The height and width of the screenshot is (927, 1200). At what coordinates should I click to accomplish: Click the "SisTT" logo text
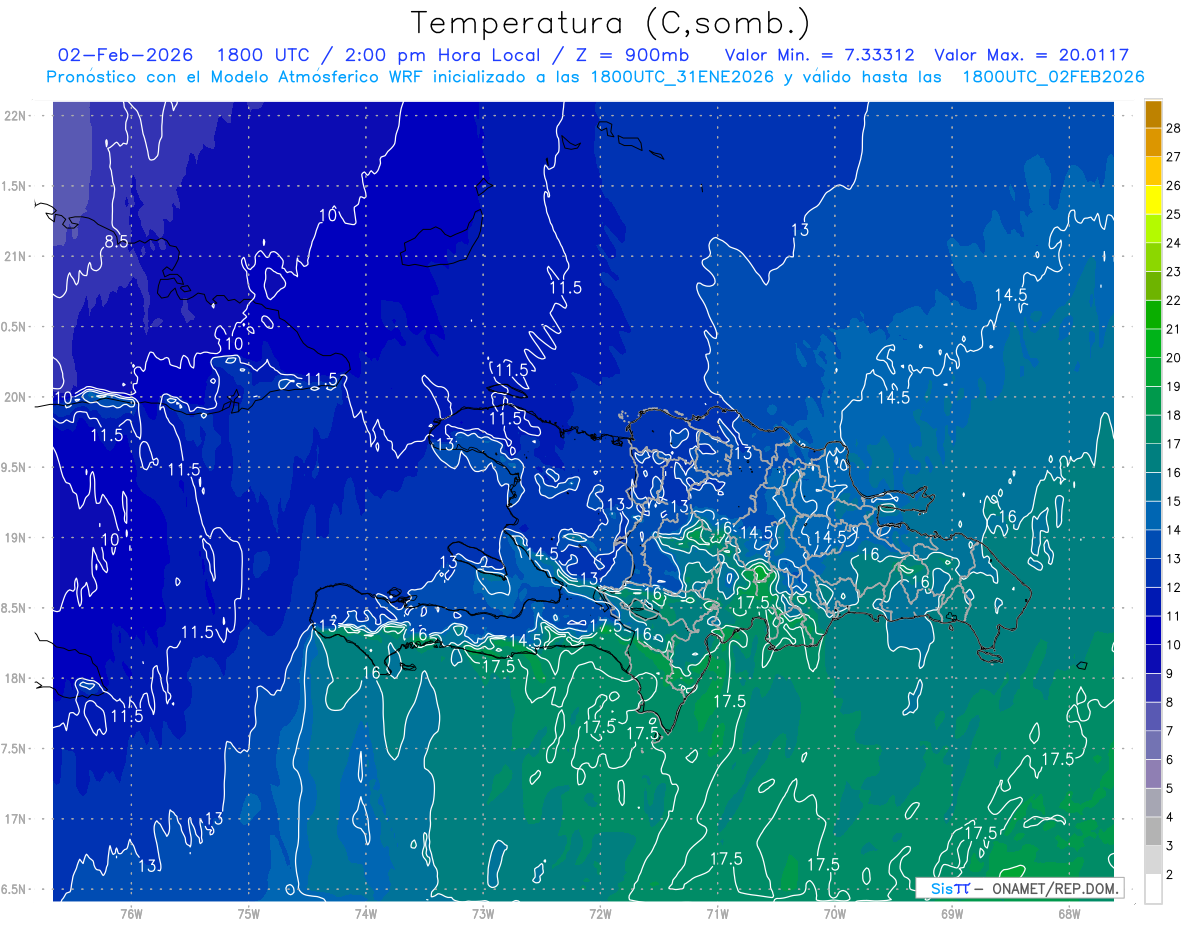[x=949, y=889]
